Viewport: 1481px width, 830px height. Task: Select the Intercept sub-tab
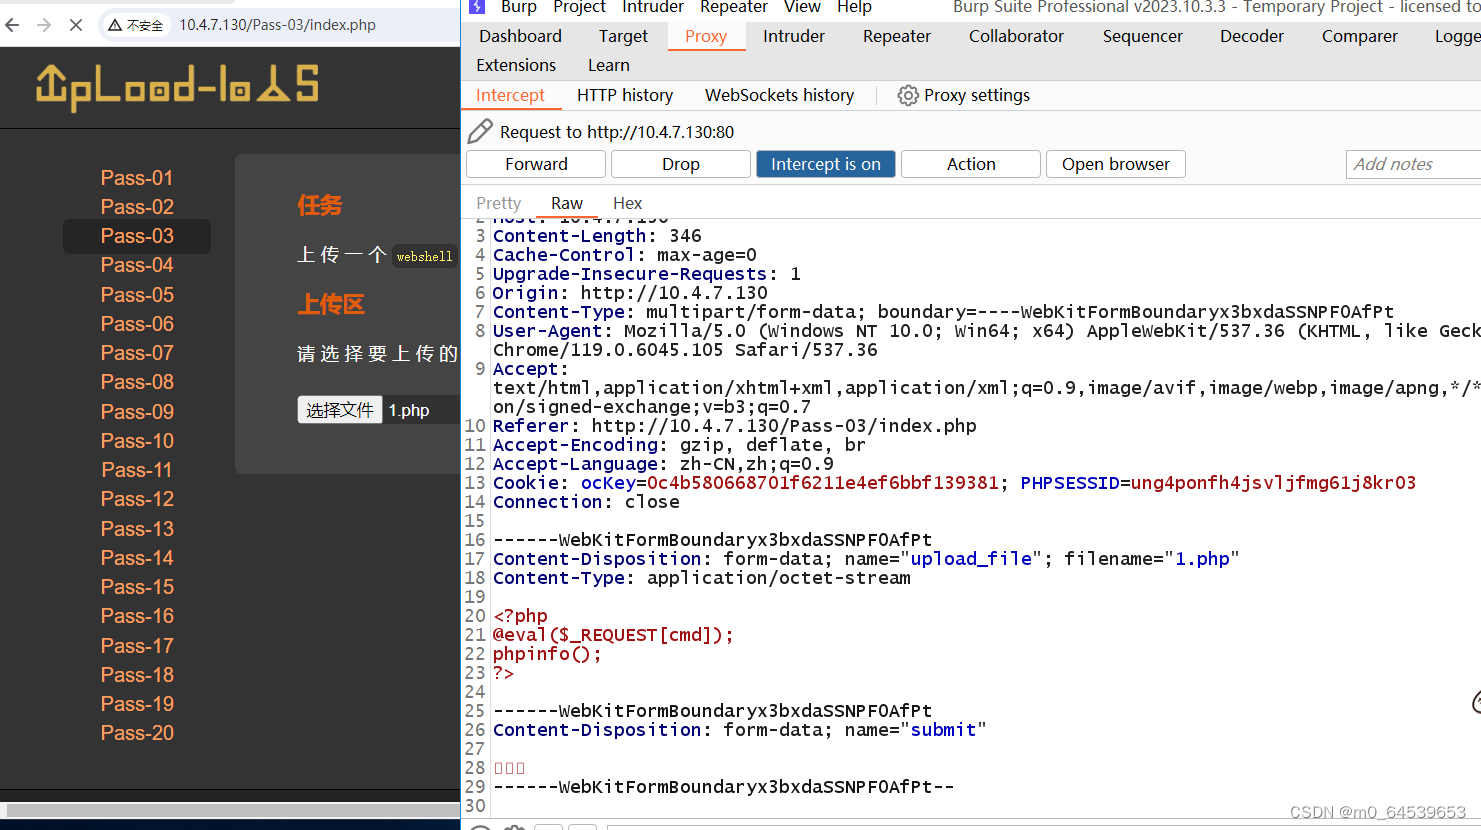click(x=510, y=95)
